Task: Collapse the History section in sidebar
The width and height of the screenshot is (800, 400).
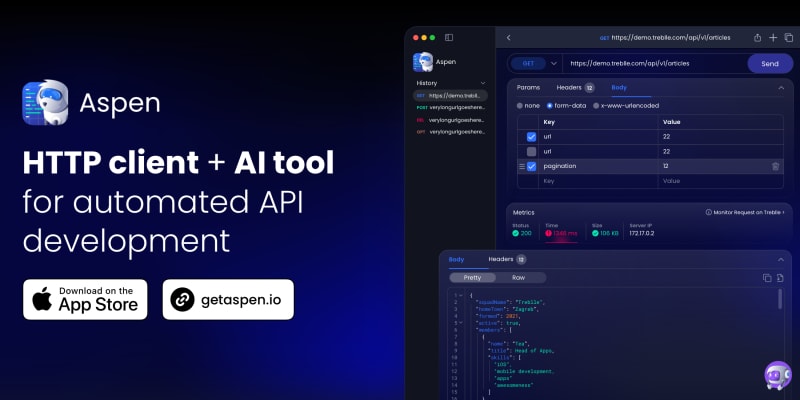Action: (x=483, y=83)
